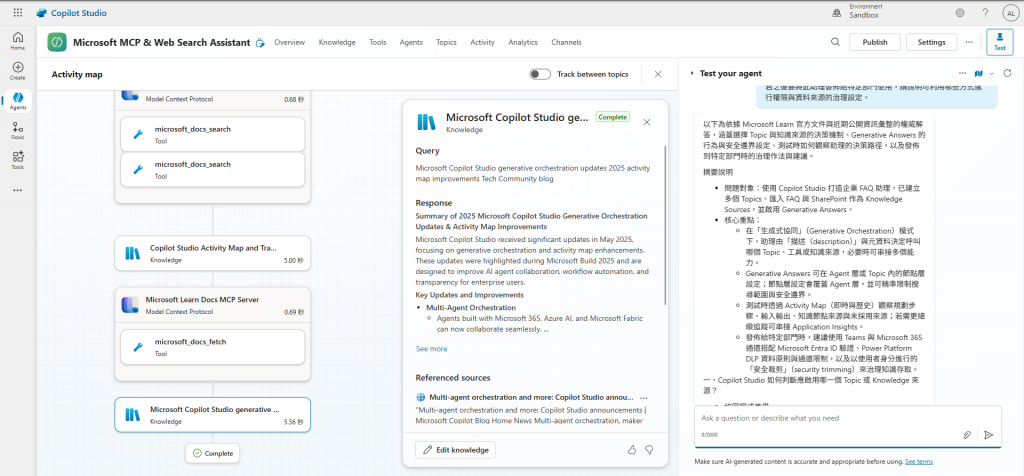The height and width of the screenshot is (476, 1024).
Task: Give thumbs down on knowledge response
Action: pyautogui.click(x=649, y=450)
